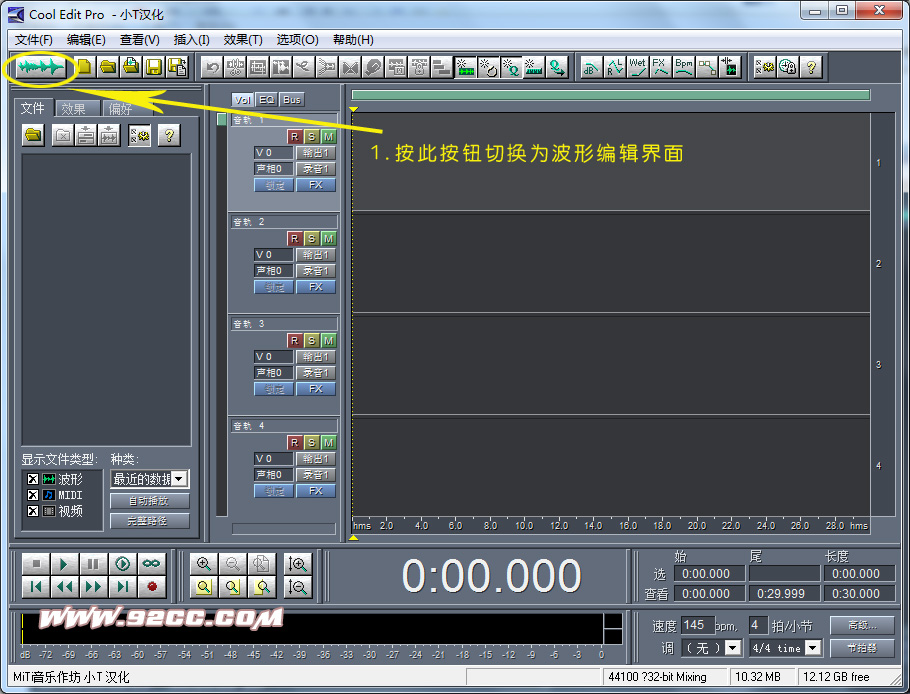Click the save session floppy disk icon
The height and width of the screenshot is (694, 910).
point(154,67)
